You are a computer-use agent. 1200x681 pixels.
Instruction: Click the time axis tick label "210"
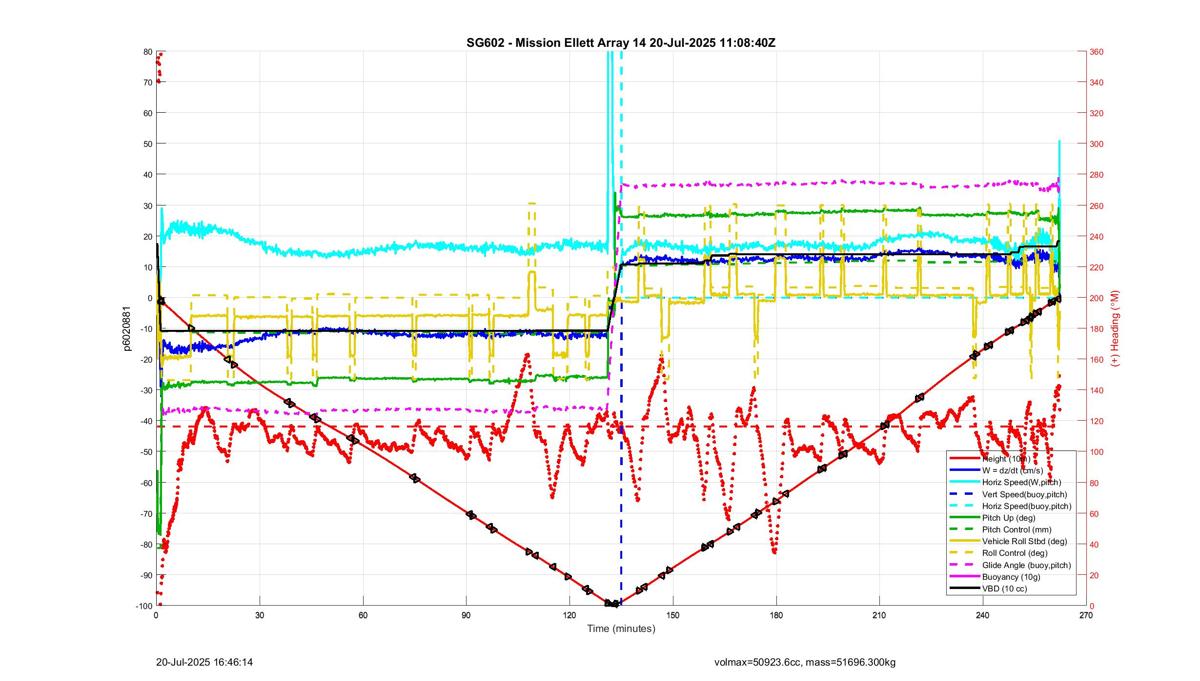coord(879,615)
